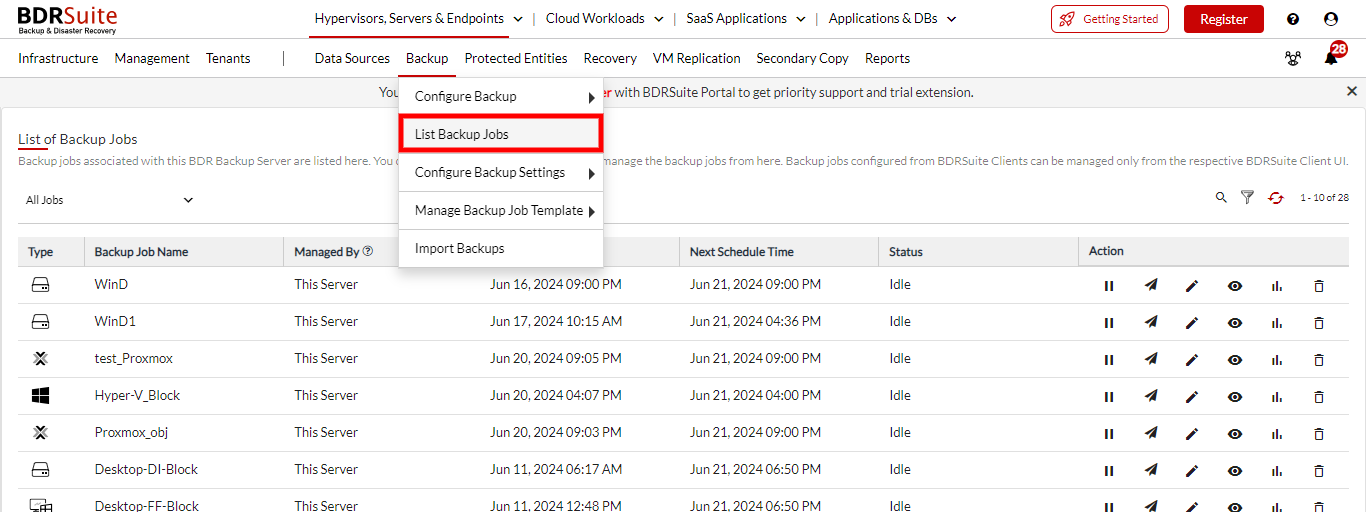Delete the Proxmox_obj job
1366x512 pixels.
(x=1319, y=434)
